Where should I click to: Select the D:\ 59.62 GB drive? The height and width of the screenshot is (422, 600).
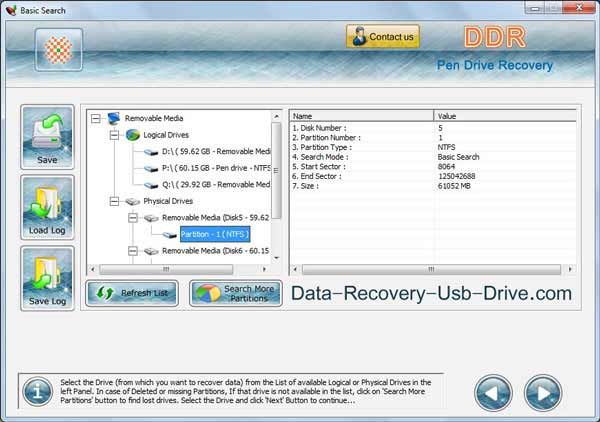coord(216,152)
